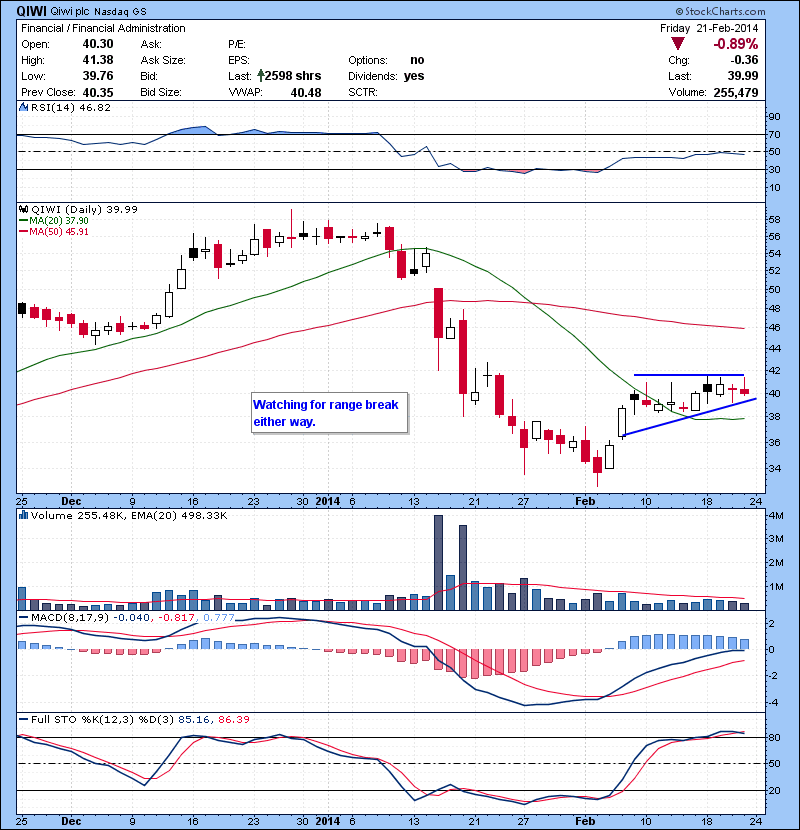Click the Options: no entry
The height and width of the screenshot is (830, 800).
click(386, 60)
